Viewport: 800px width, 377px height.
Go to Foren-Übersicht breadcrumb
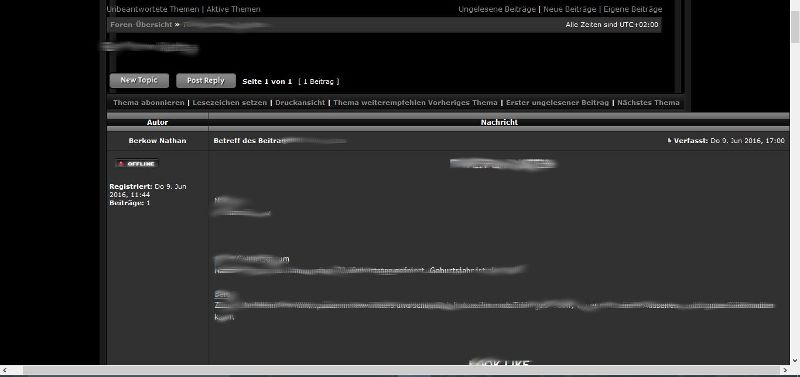click(141, 24)
